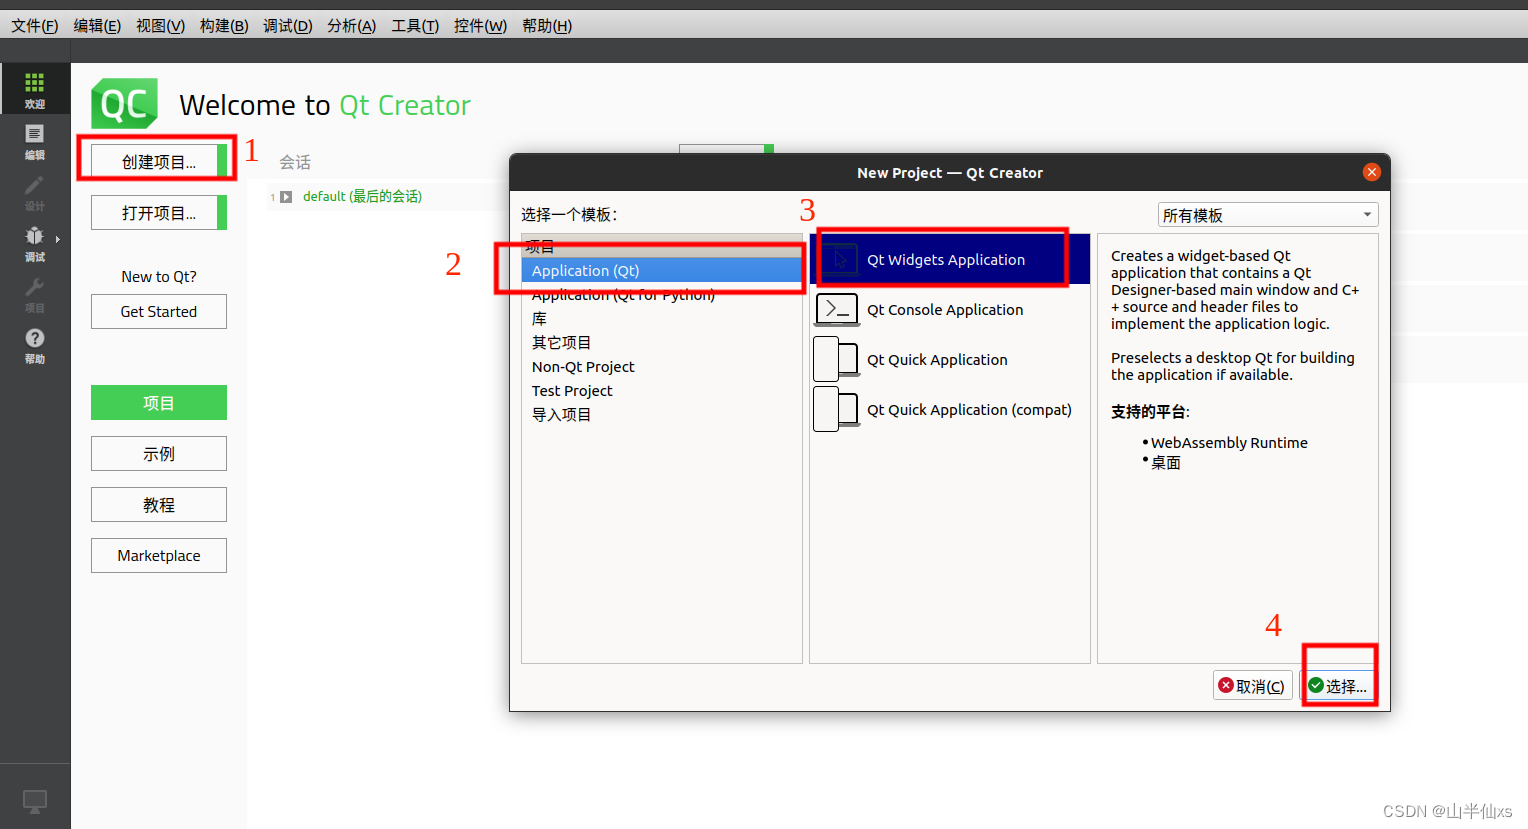
Task: Open the 帮助(H) menu
Action: [x=547, y=26]
